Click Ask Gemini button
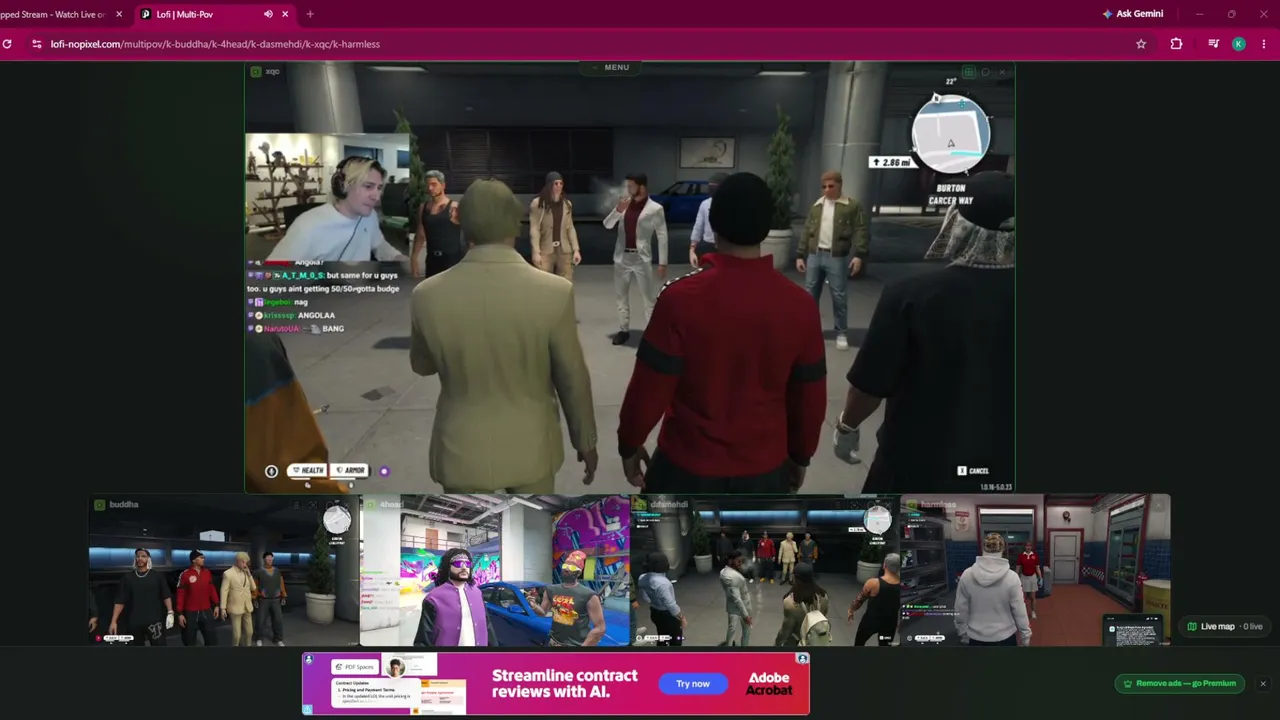Screen dimensions: 1280x720 pyautogui.click(x=1133, y=14)
